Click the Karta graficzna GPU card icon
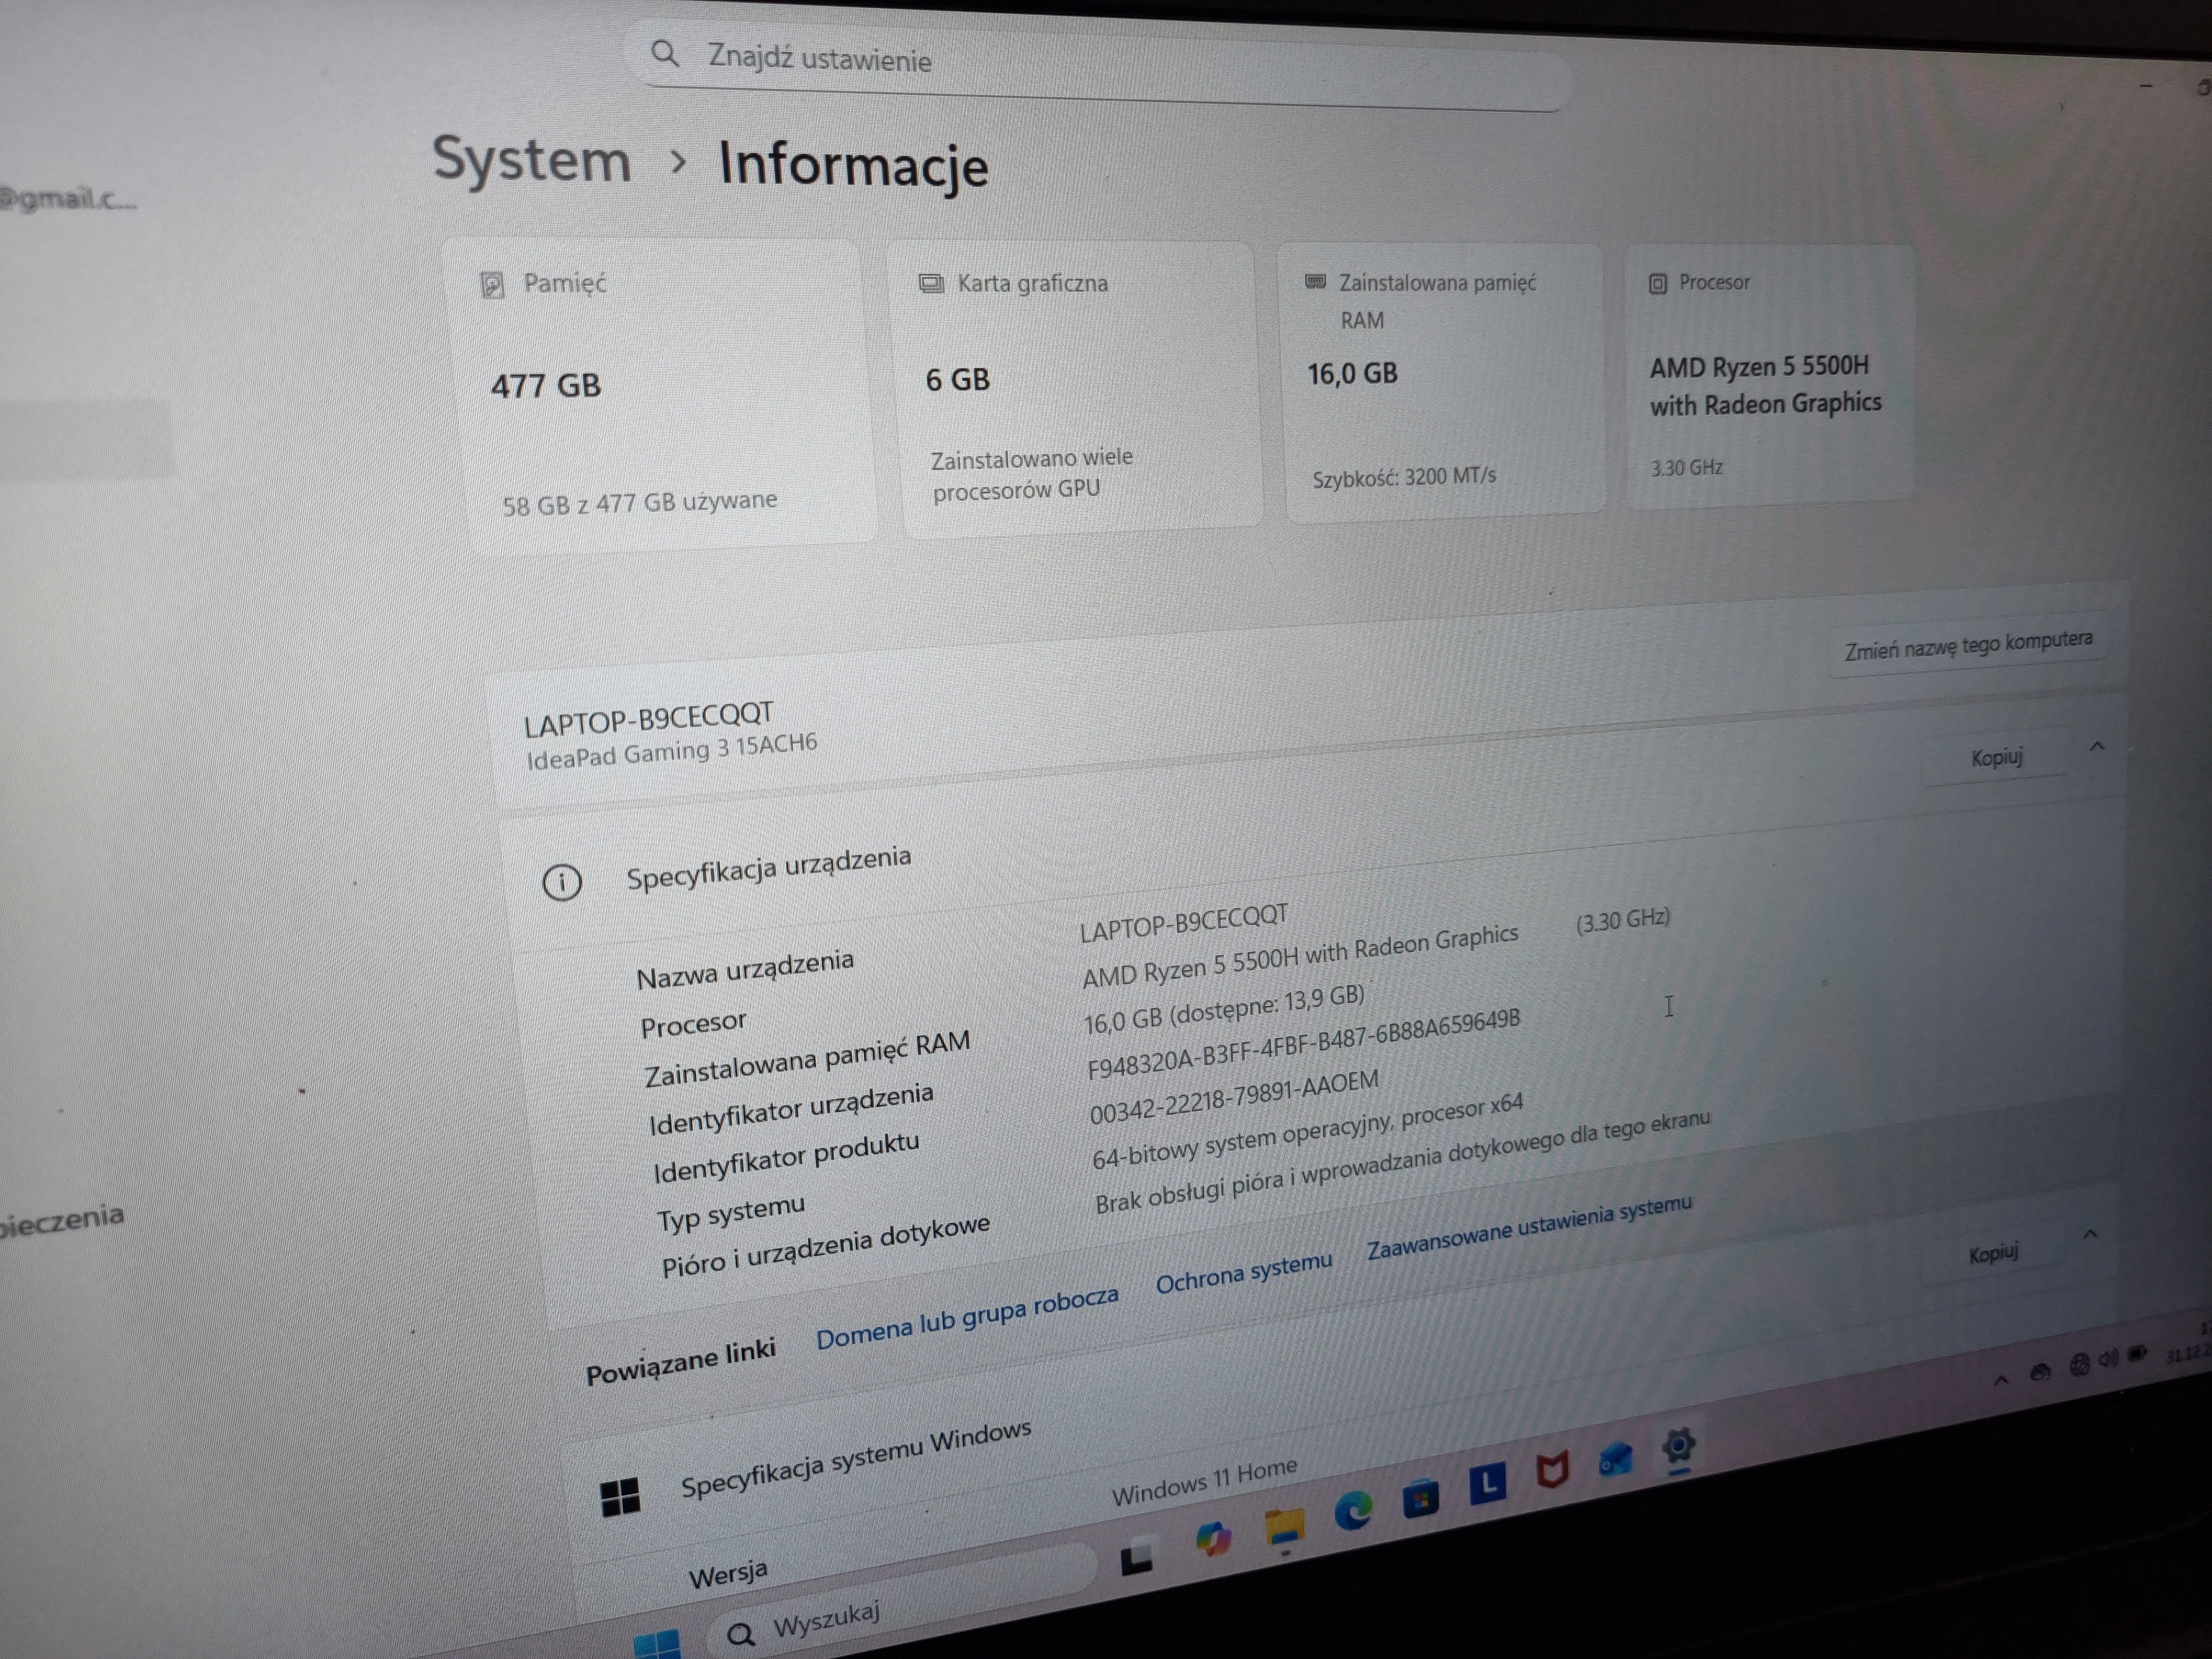2212x1659 pixels. point(932,283)
